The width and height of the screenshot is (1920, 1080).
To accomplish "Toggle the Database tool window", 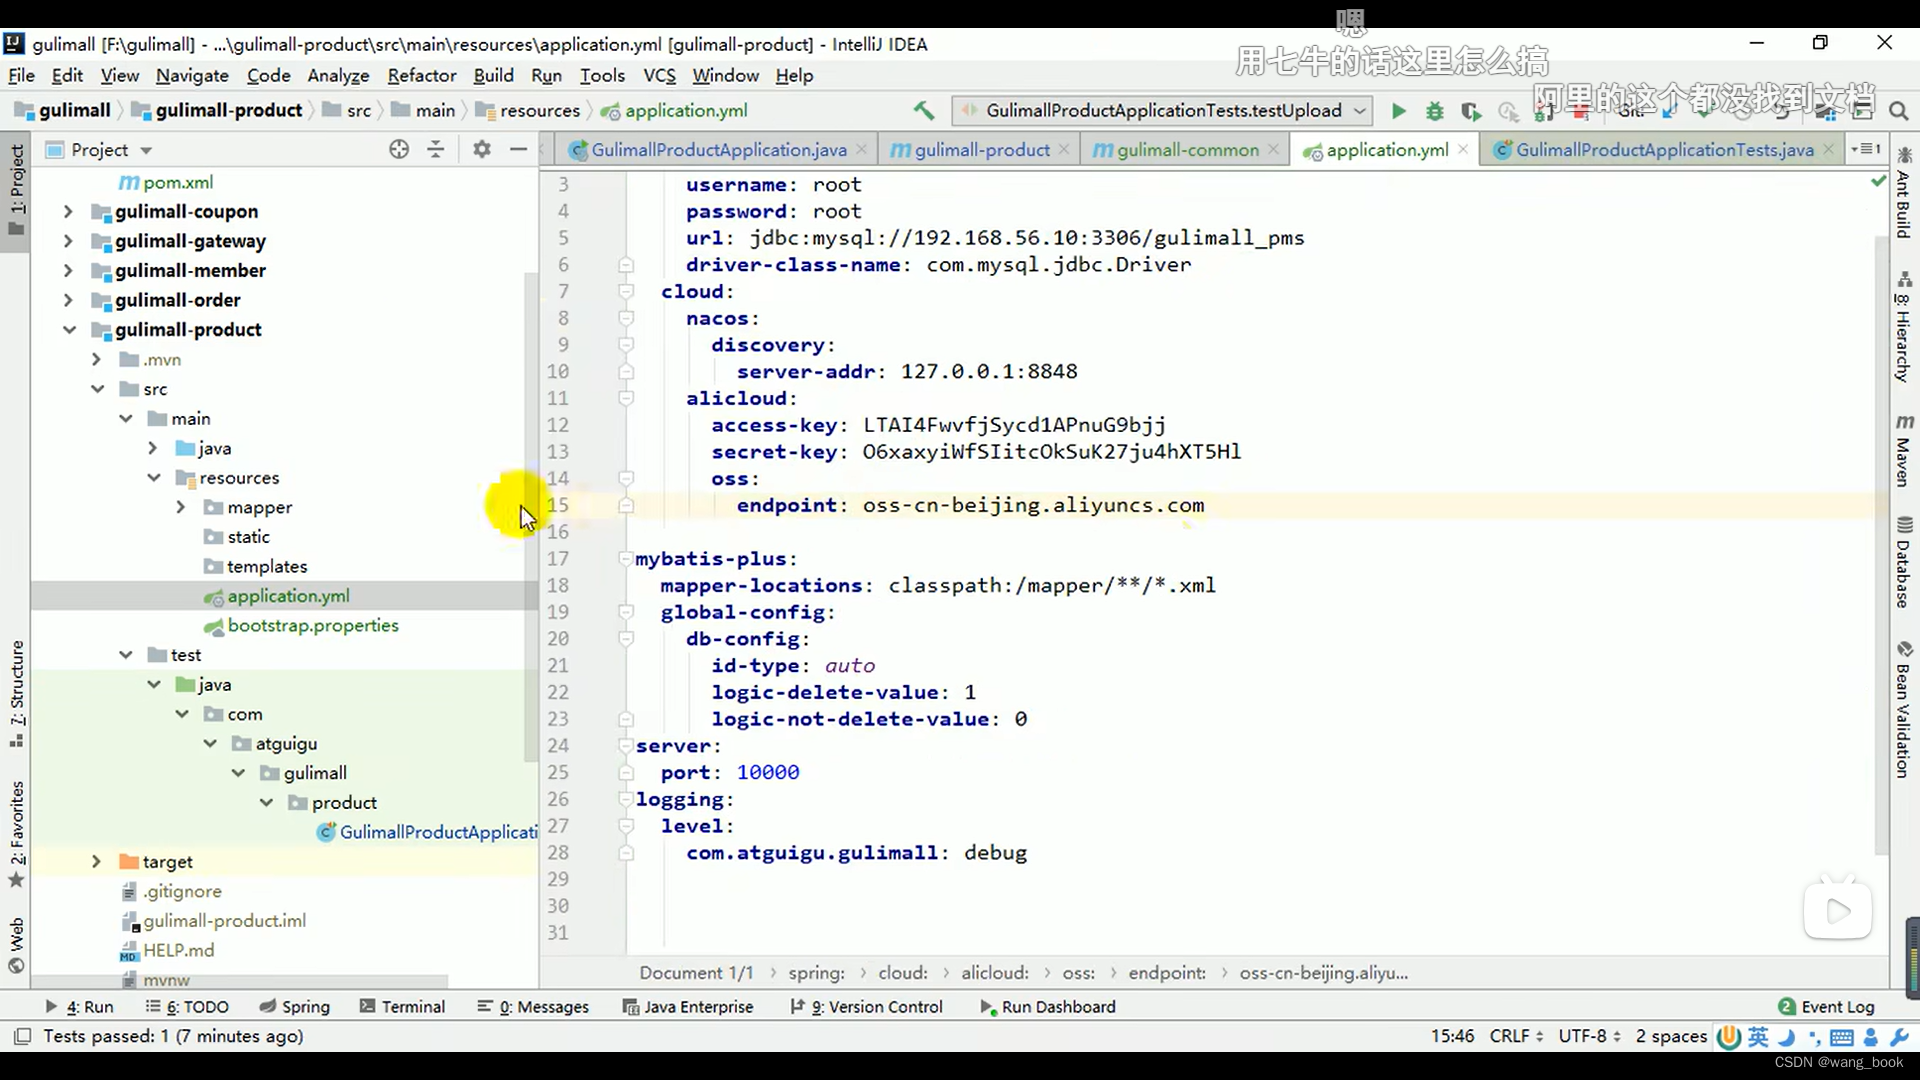I will point(1904,562).
